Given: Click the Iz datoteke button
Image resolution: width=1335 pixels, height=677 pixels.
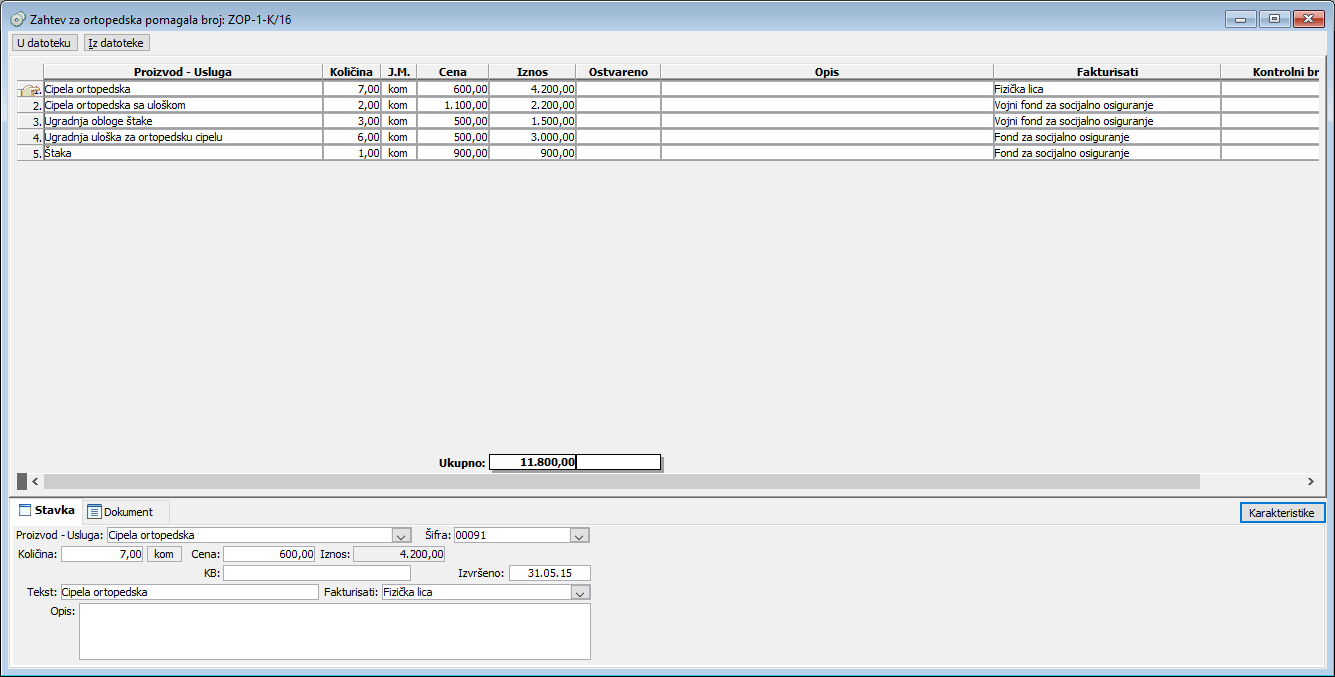Looking at the screenshot, I should [x=117, y=43].
